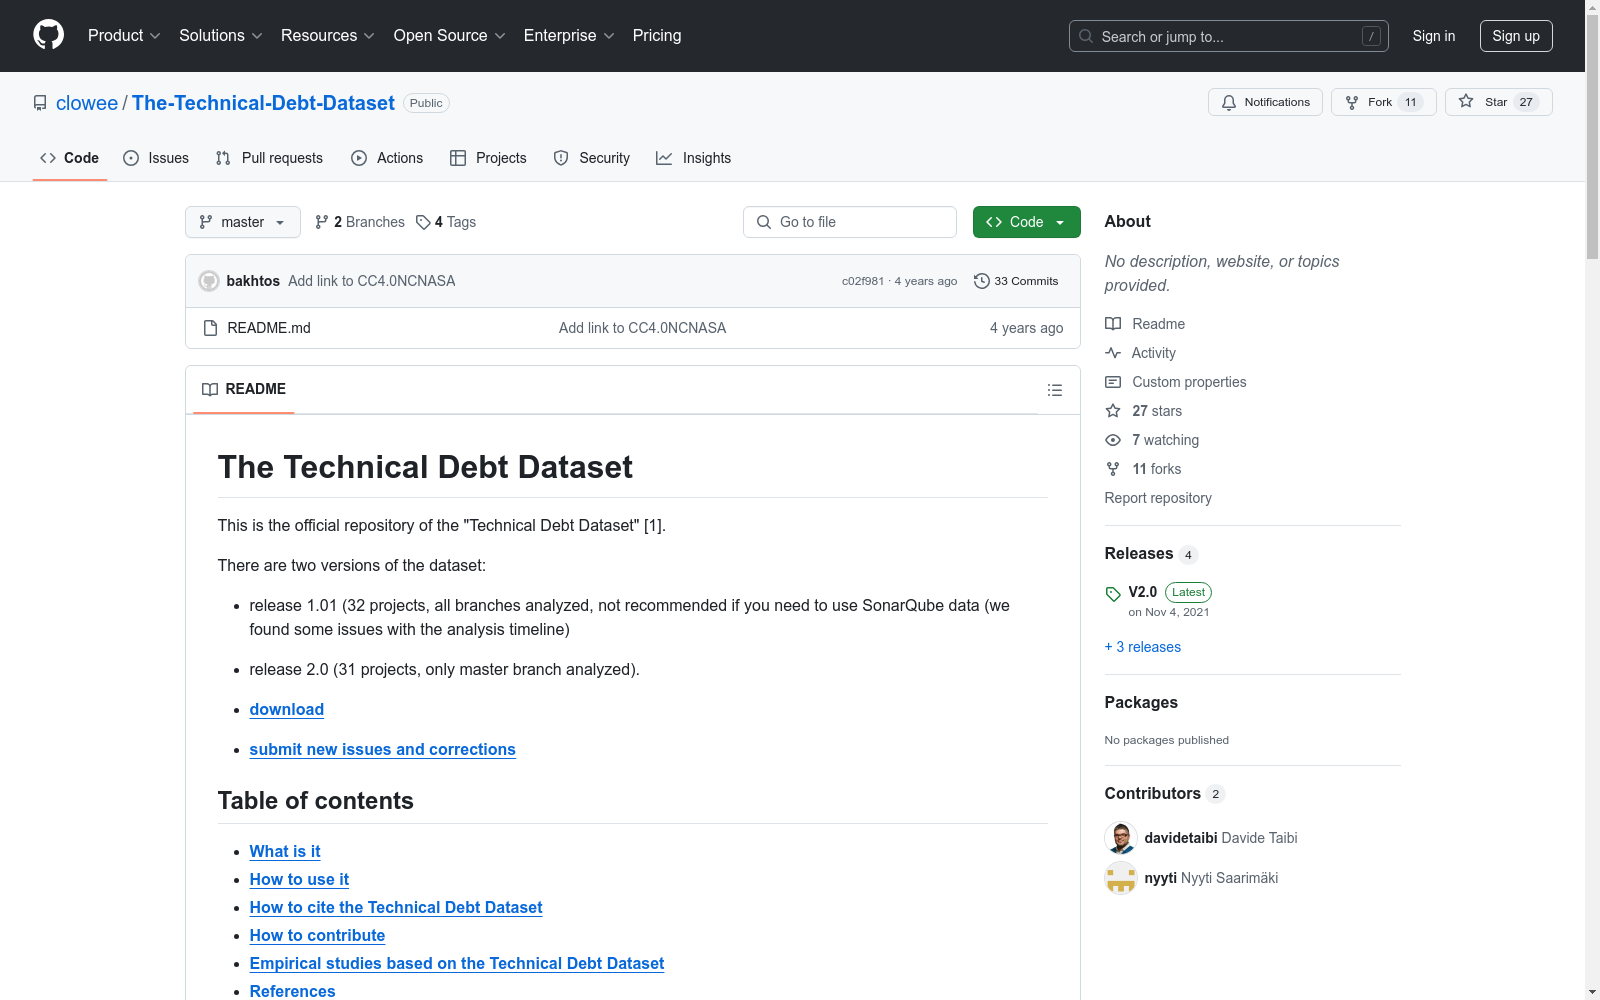View the 33 Commits history

(1016, 281)
